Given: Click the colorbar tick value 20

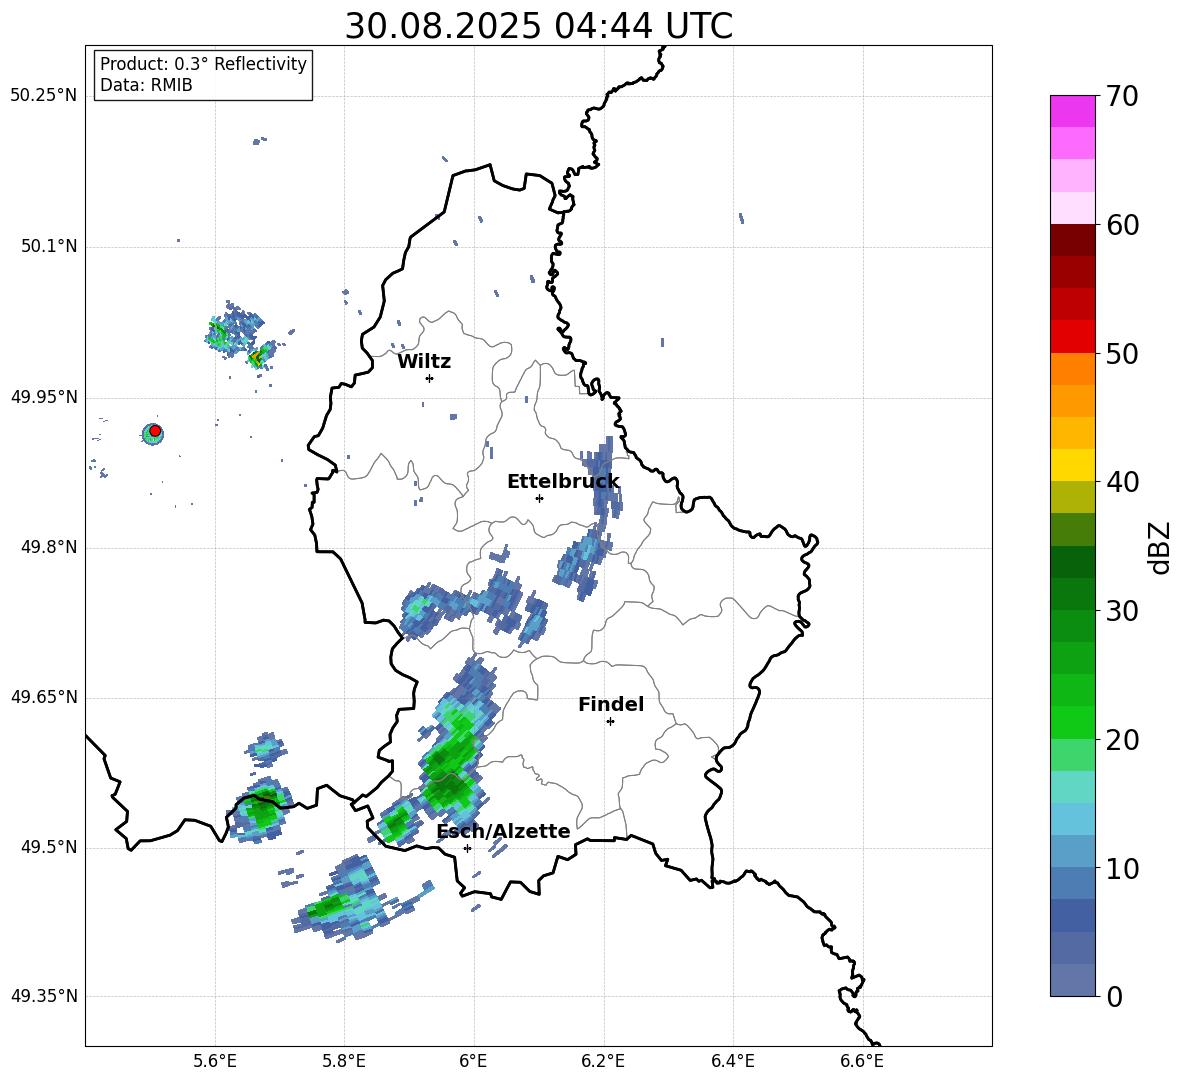Looking at the screenshot, I should coord(1122,740).
